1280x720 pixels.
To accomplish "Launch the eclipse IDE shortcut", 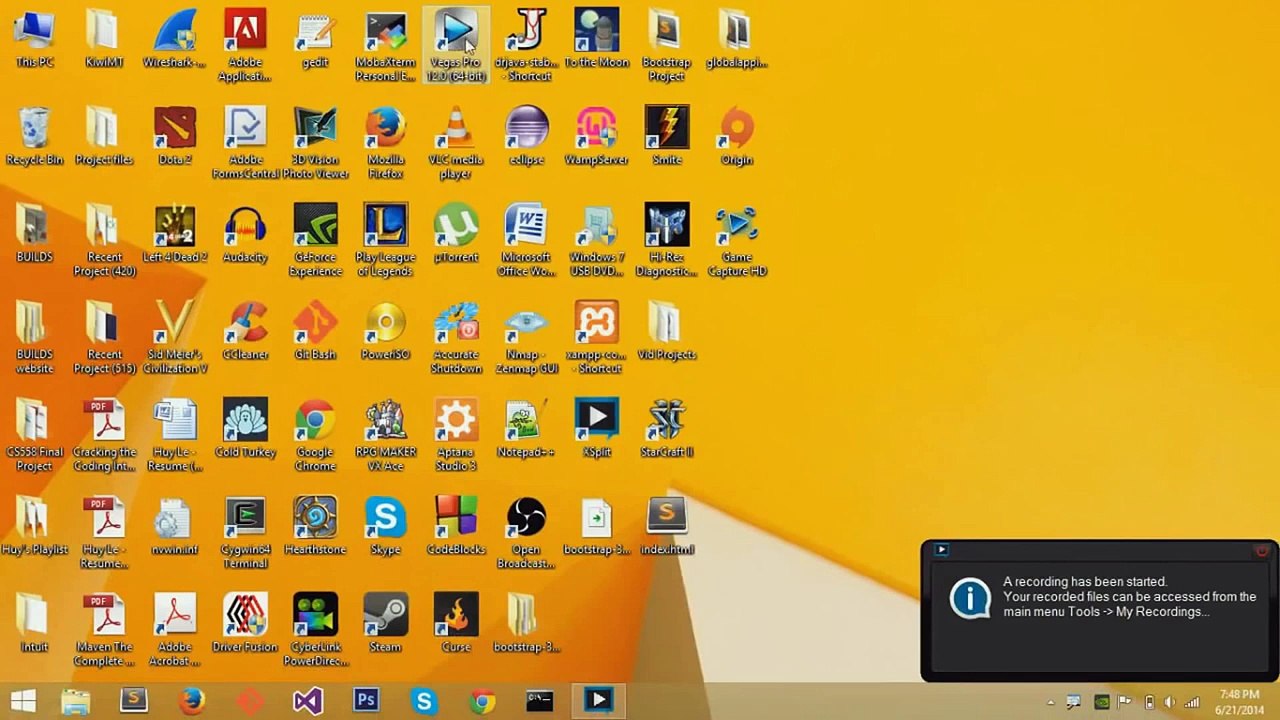I will click(526, 137).
